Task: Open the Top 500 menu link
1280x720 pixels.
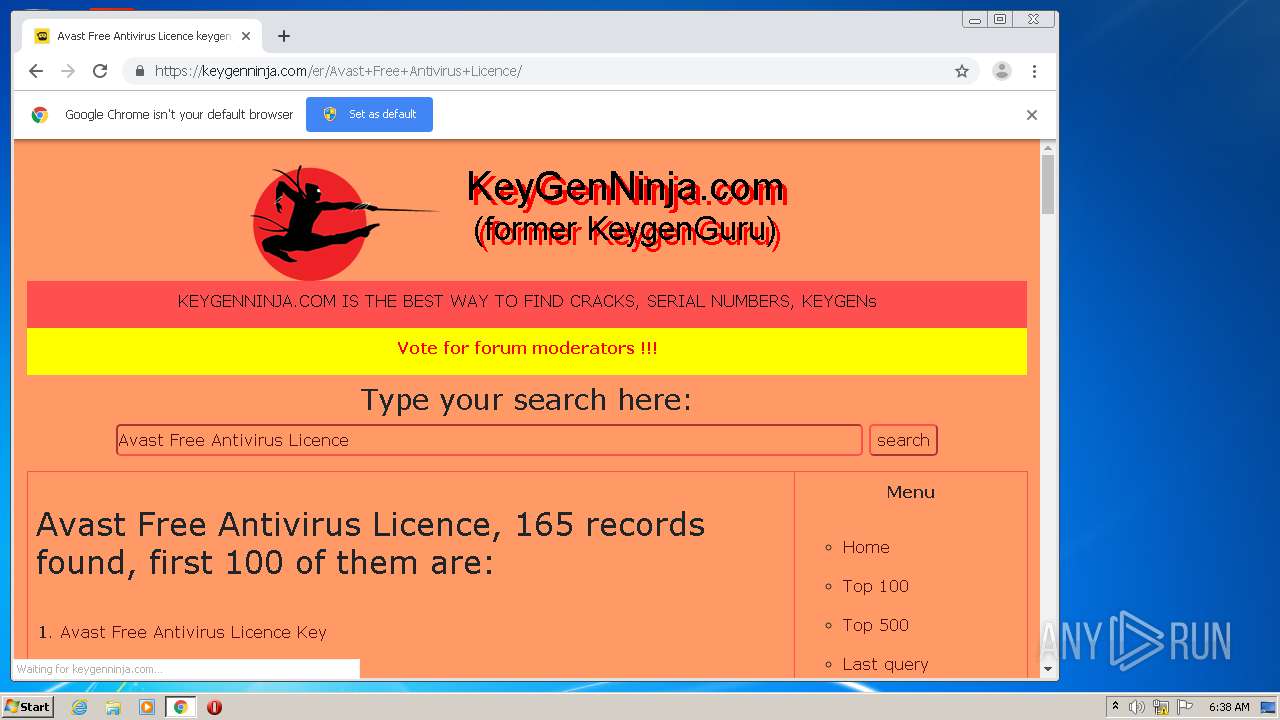Action: 875,625
